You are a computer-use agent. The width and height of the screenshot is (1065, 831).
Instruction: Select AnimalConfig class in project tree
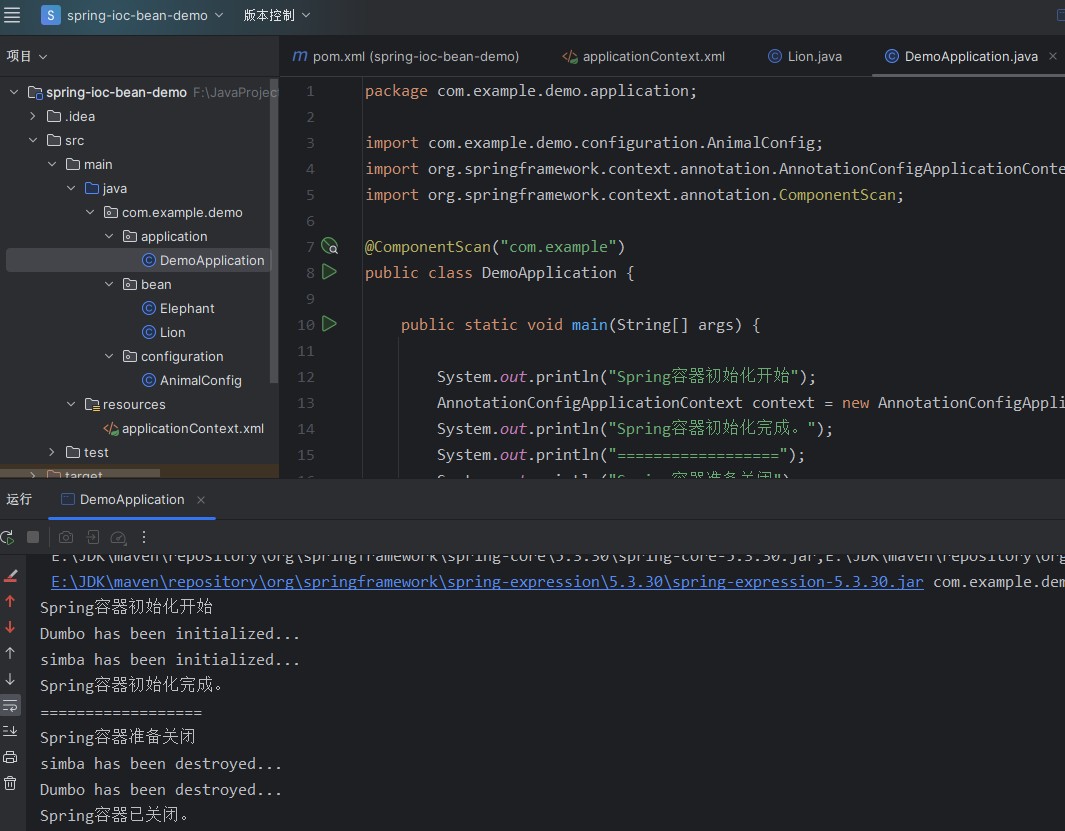(x=200, y=380)
